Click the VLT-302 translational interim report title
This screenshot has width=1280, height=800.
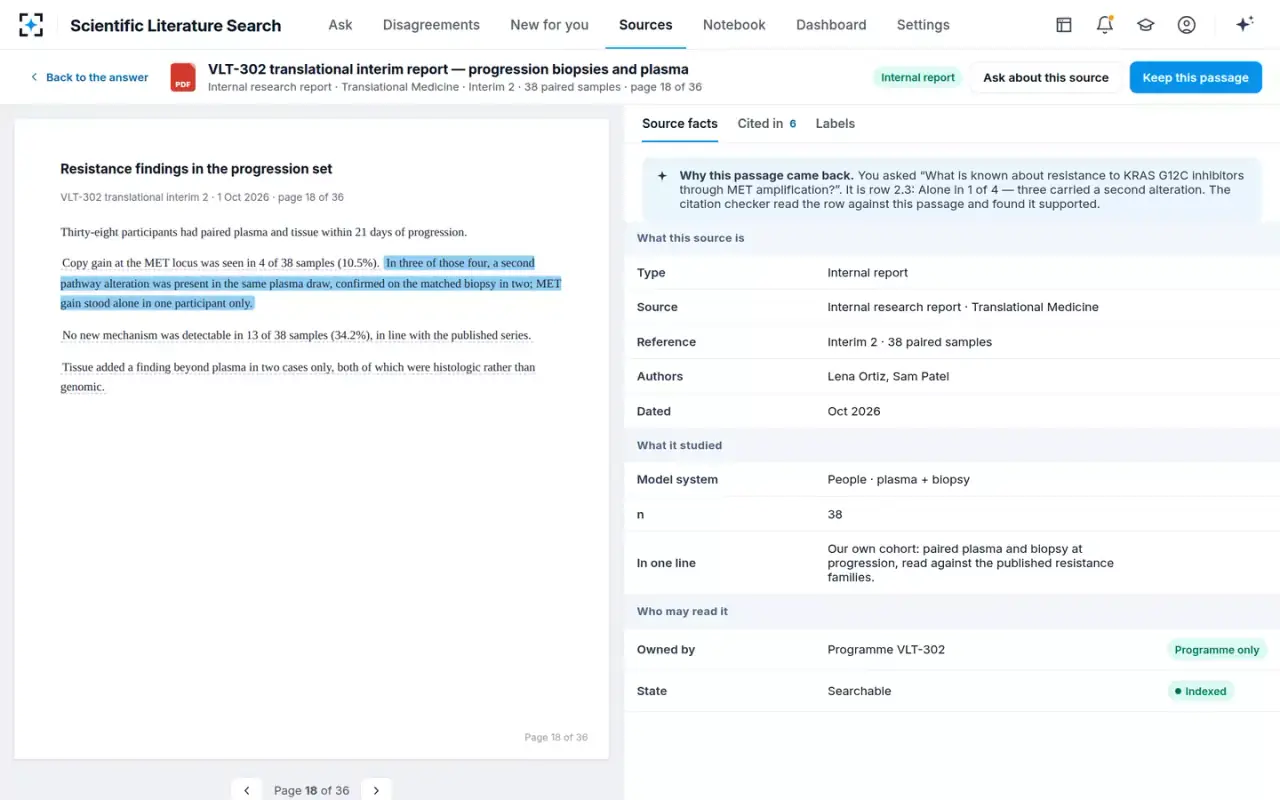[448, 69]
